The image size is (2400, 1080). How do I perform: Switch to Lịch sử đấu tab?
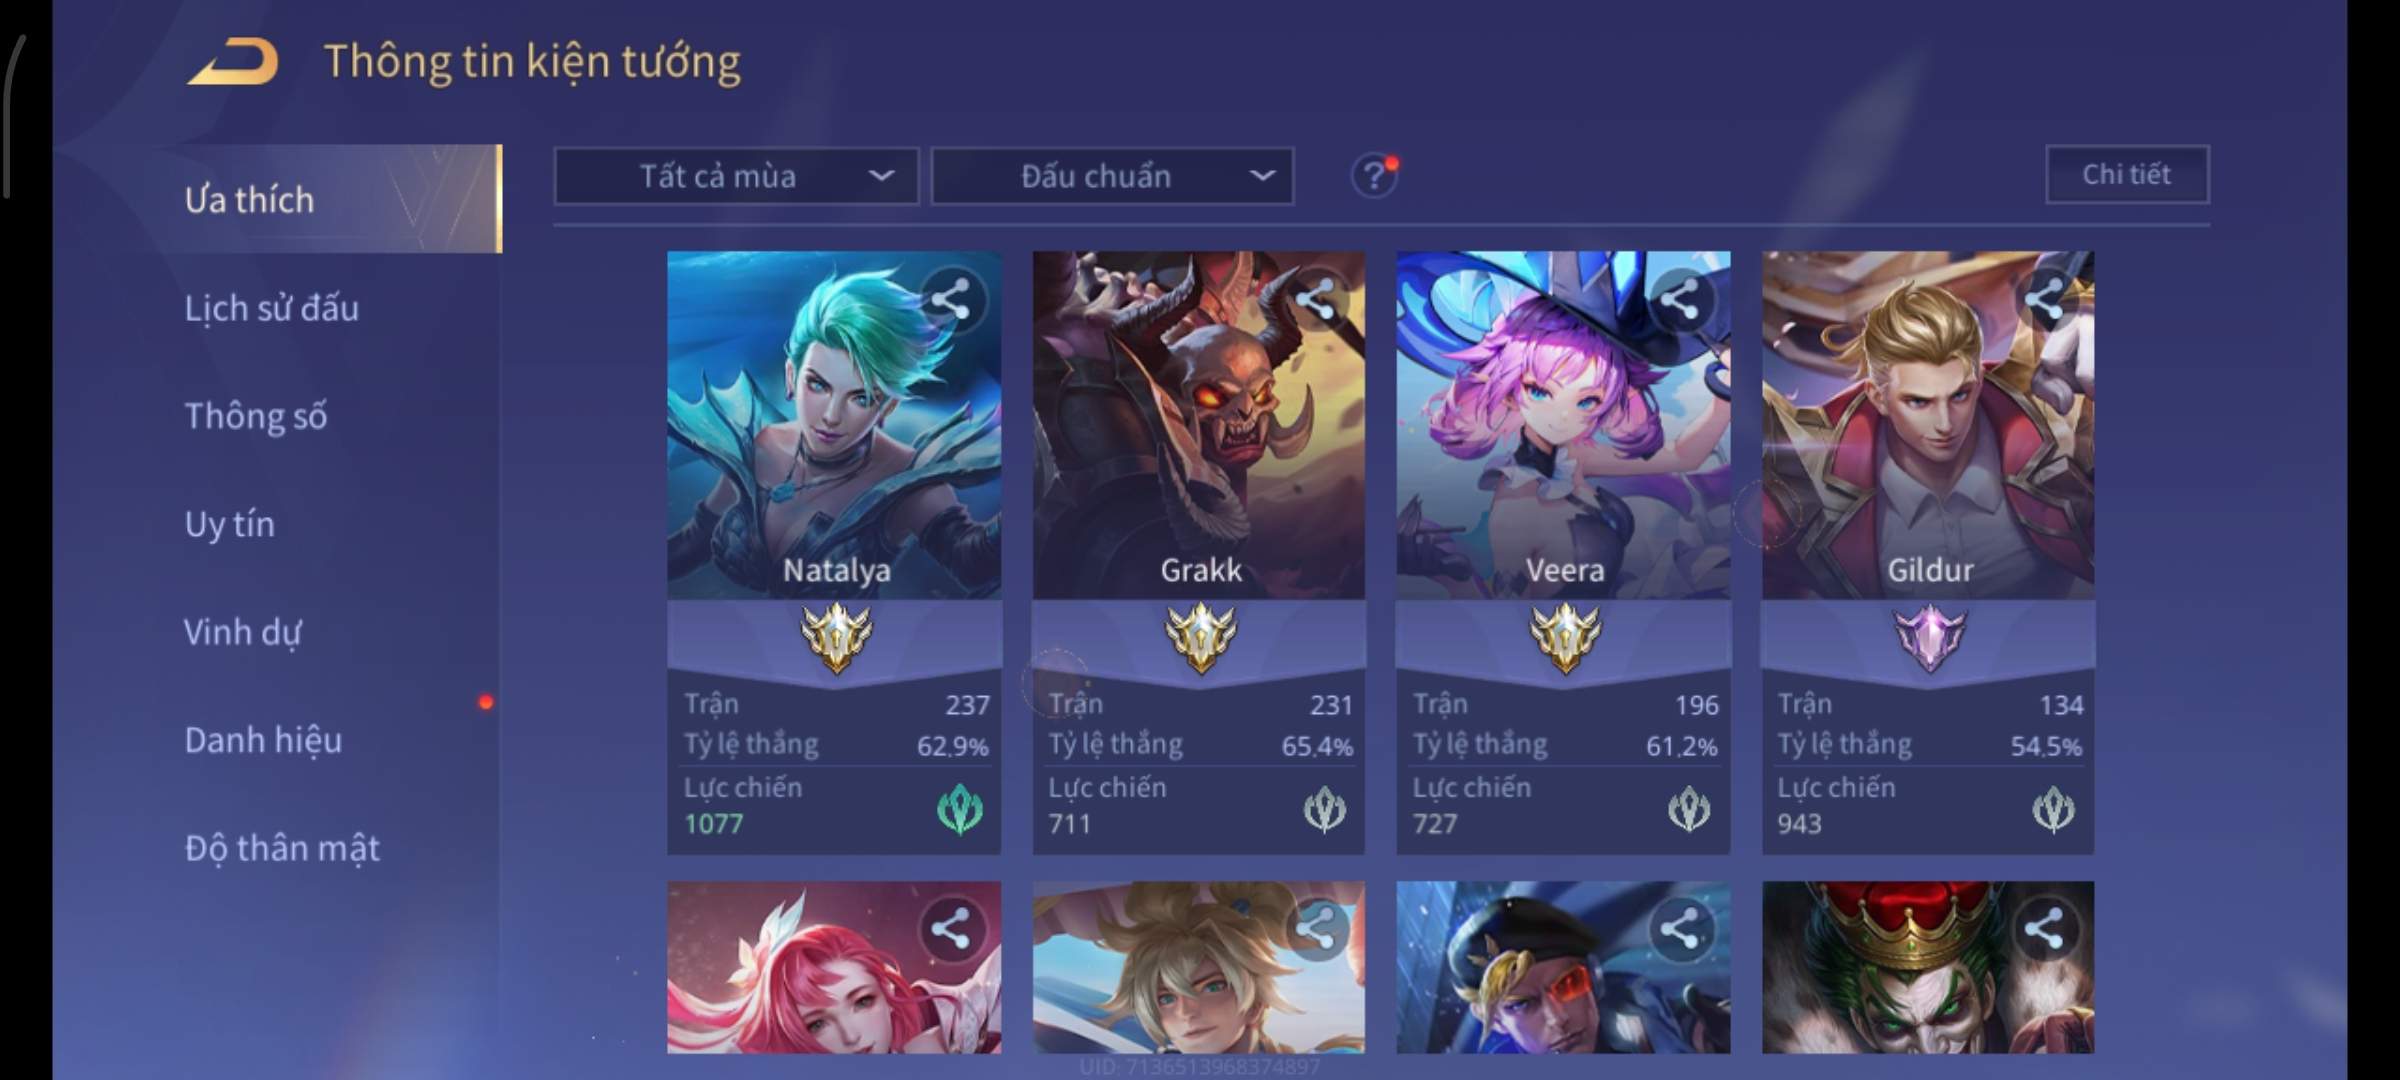[x=272, y=308]
